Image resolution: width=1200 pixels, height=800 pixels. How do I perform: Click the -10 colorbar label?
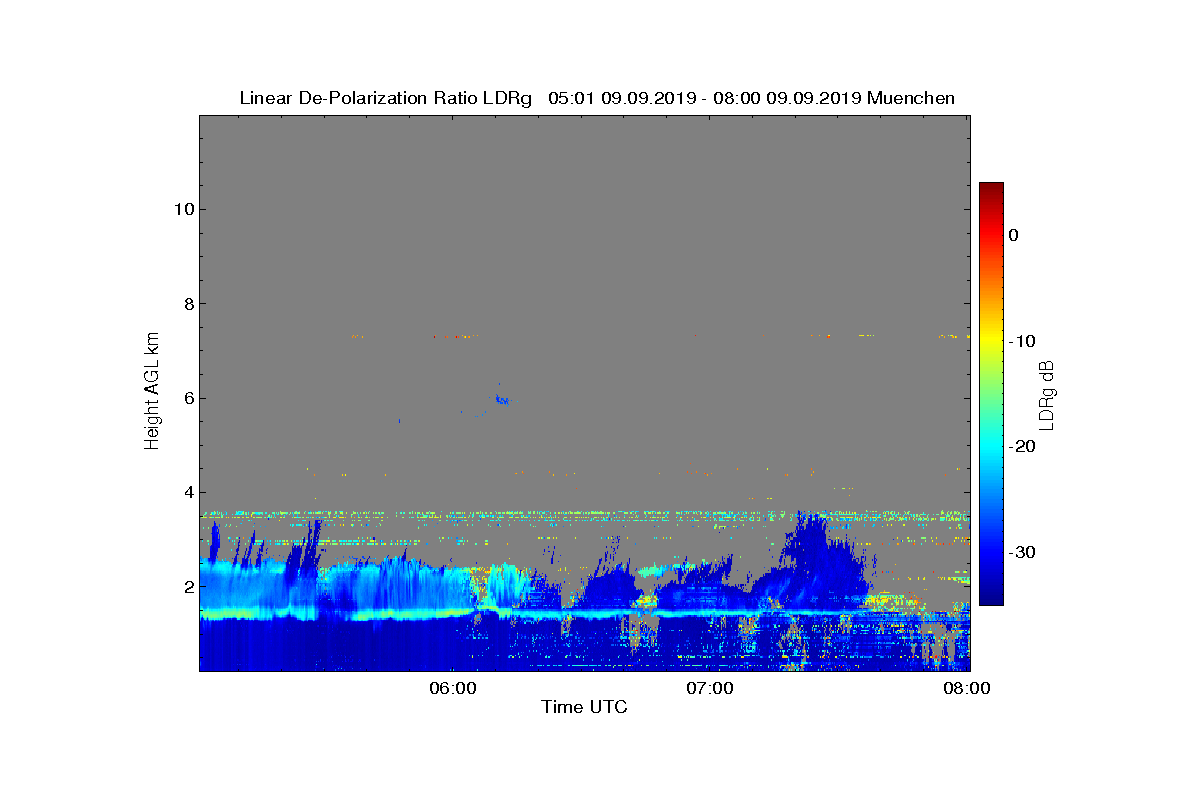coord(1020,341)
